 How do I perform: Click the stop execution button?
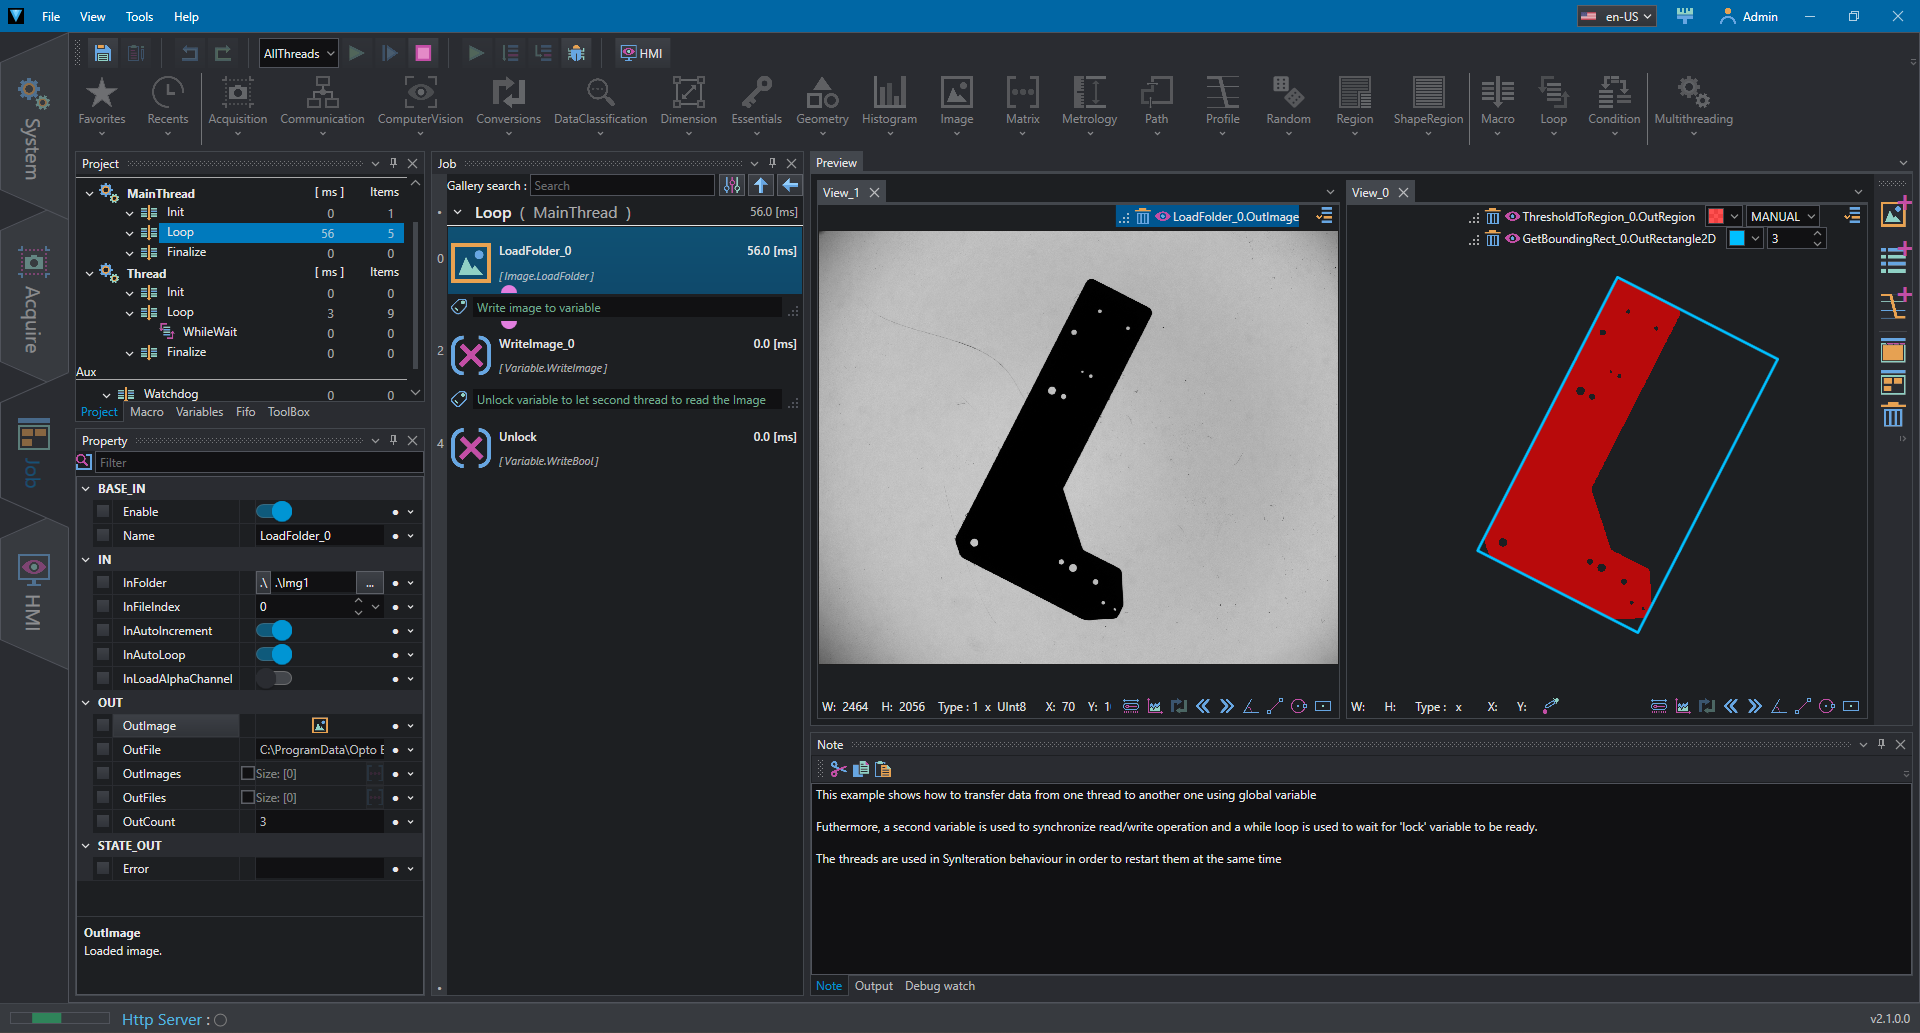pyautogui.click(x=423, y=53)
